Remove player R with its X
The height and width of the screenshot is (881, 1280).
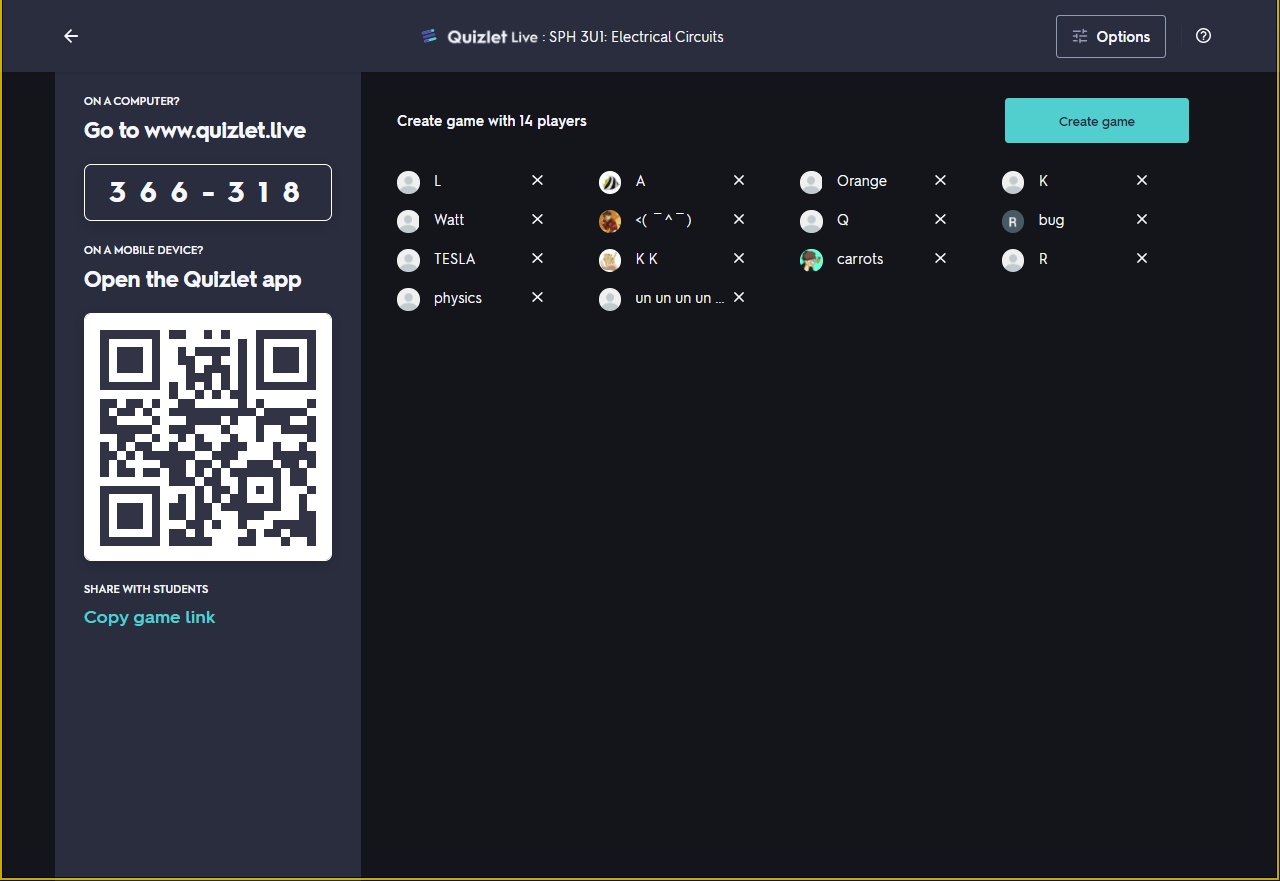tap(1142, 258)
